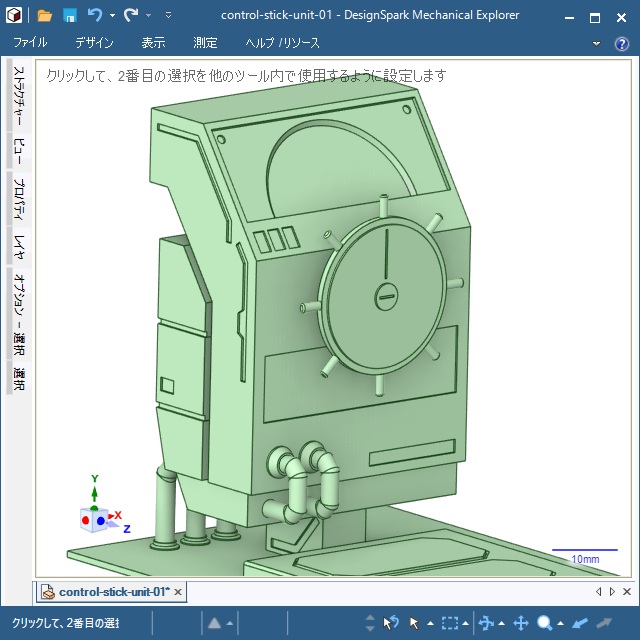The width and height of the screenshot is (640, 640).
Task: Click the Redo arrow icon
Action: tap(131, 16)
